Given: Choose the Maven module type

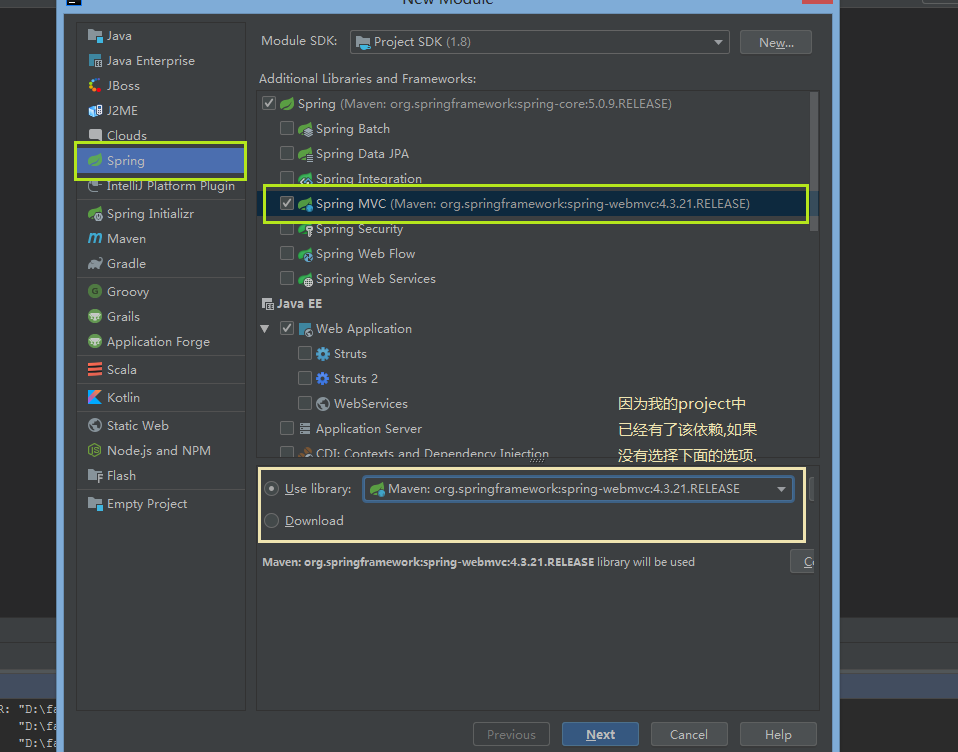Looking at the screenshot, I should [161, 238].
